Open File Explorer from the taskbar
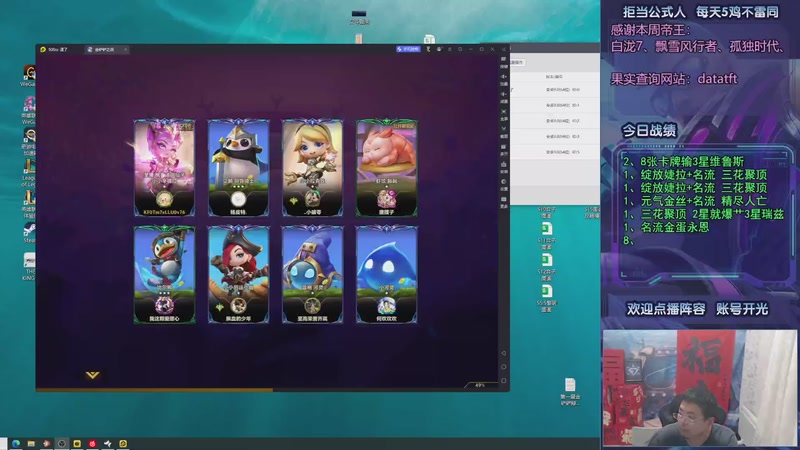The width and height of the screenshot is (800, 450). pos(31,443)
